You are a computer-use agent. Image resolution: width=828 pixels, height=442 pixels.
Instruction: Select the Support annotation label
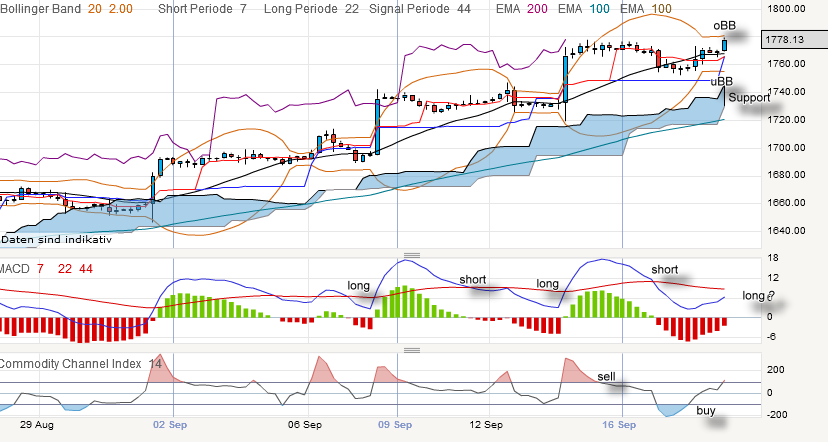pos(749,98)
